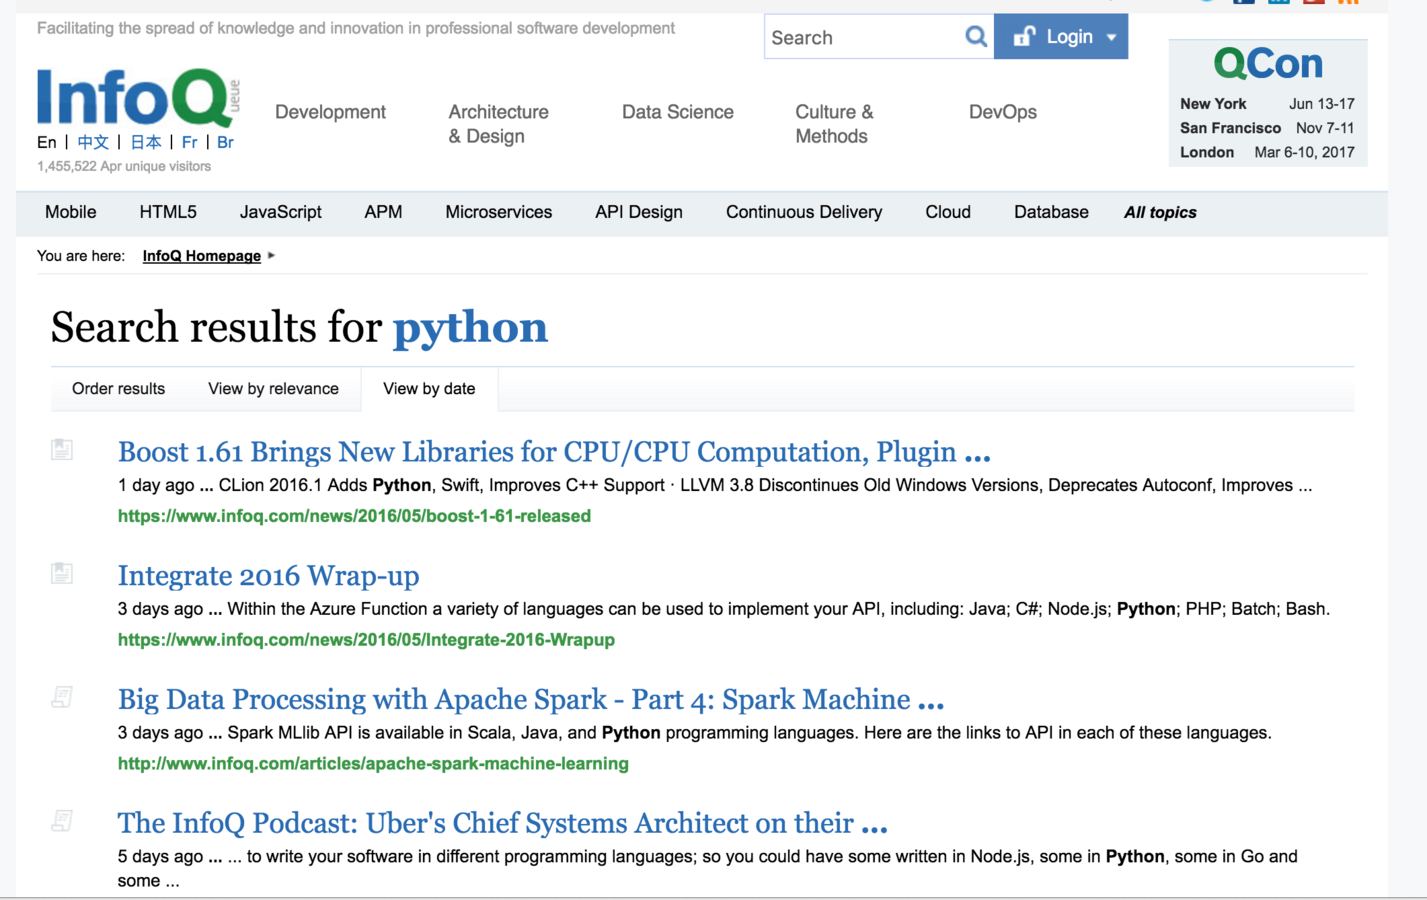The height and width of the screenshot is (900, 1427).
Task: Expand the Login dropdown arrow
Action: pos(1111,38)
